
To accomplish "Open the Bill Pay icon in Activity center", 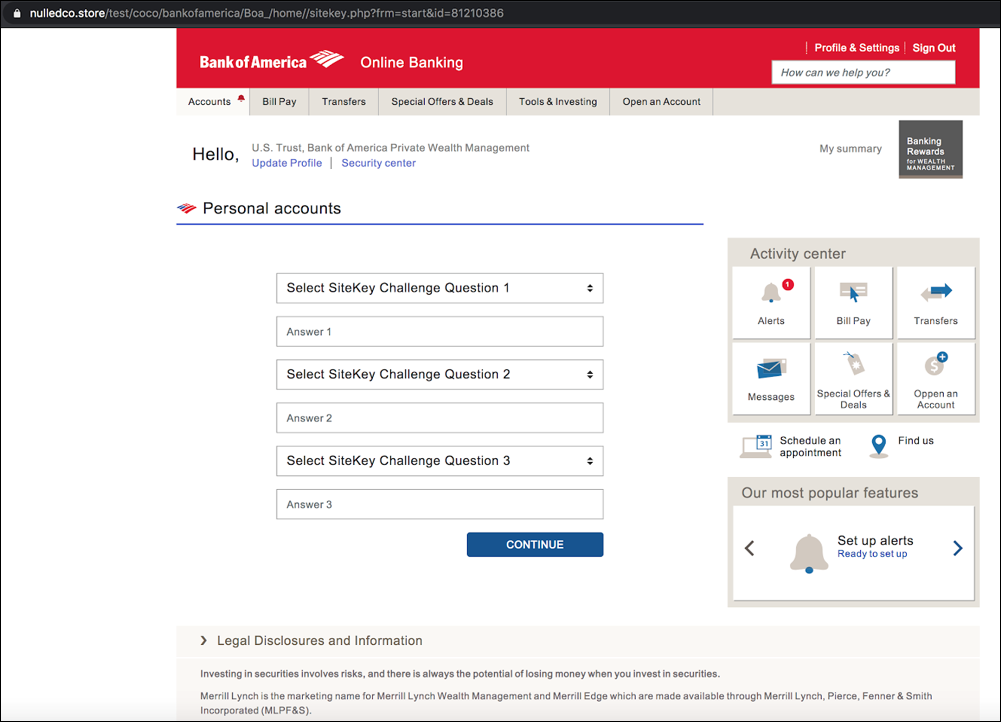I will pos(854,292).
